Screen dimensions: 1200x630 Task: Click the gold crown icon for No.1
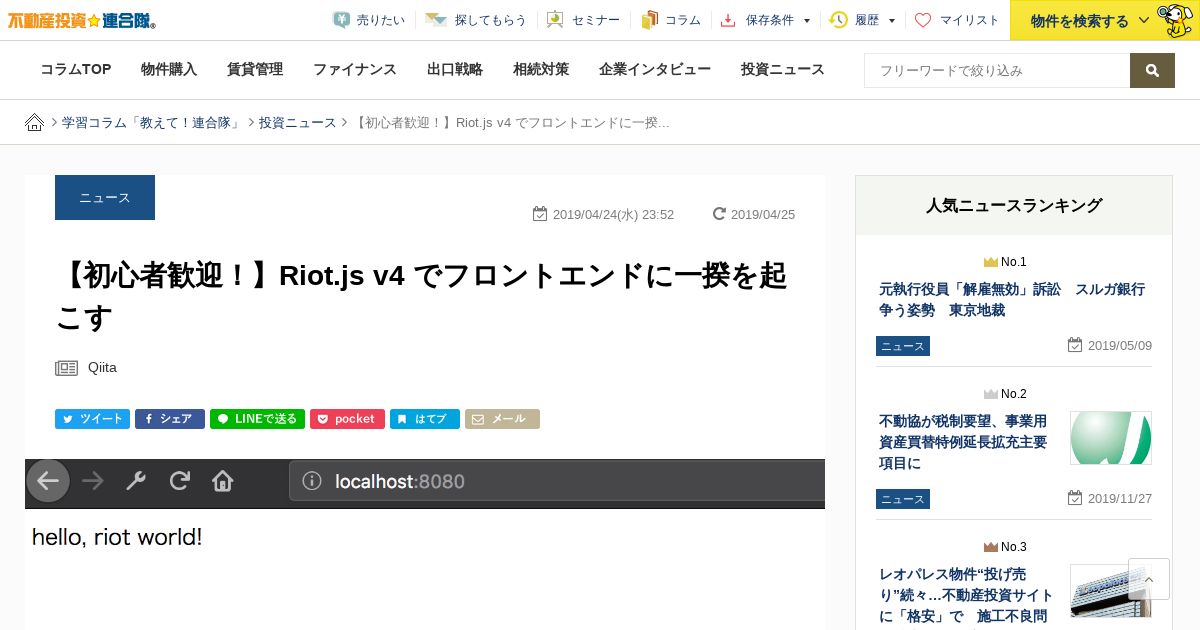pyautogui.click(x=990, y=262)
